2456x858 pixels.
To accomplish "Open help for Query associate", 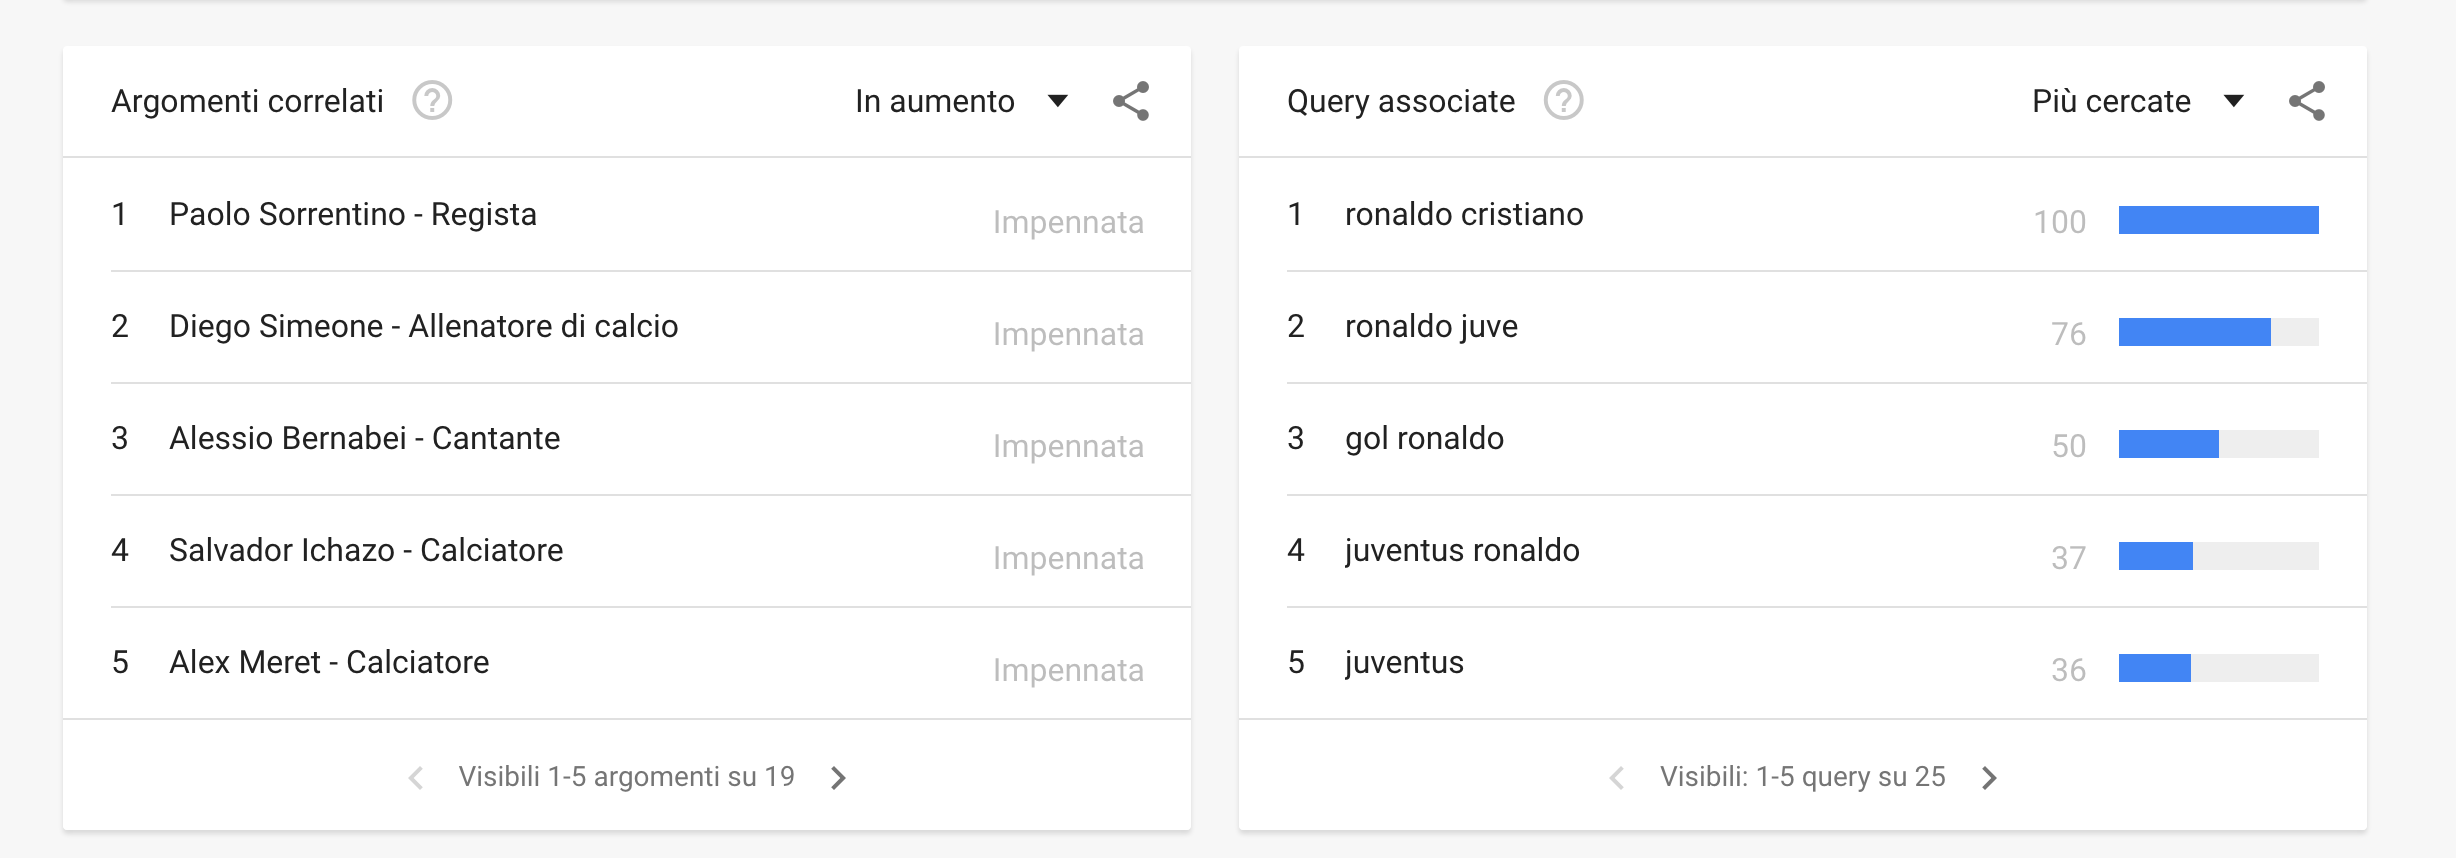I will click(1563, 101).
